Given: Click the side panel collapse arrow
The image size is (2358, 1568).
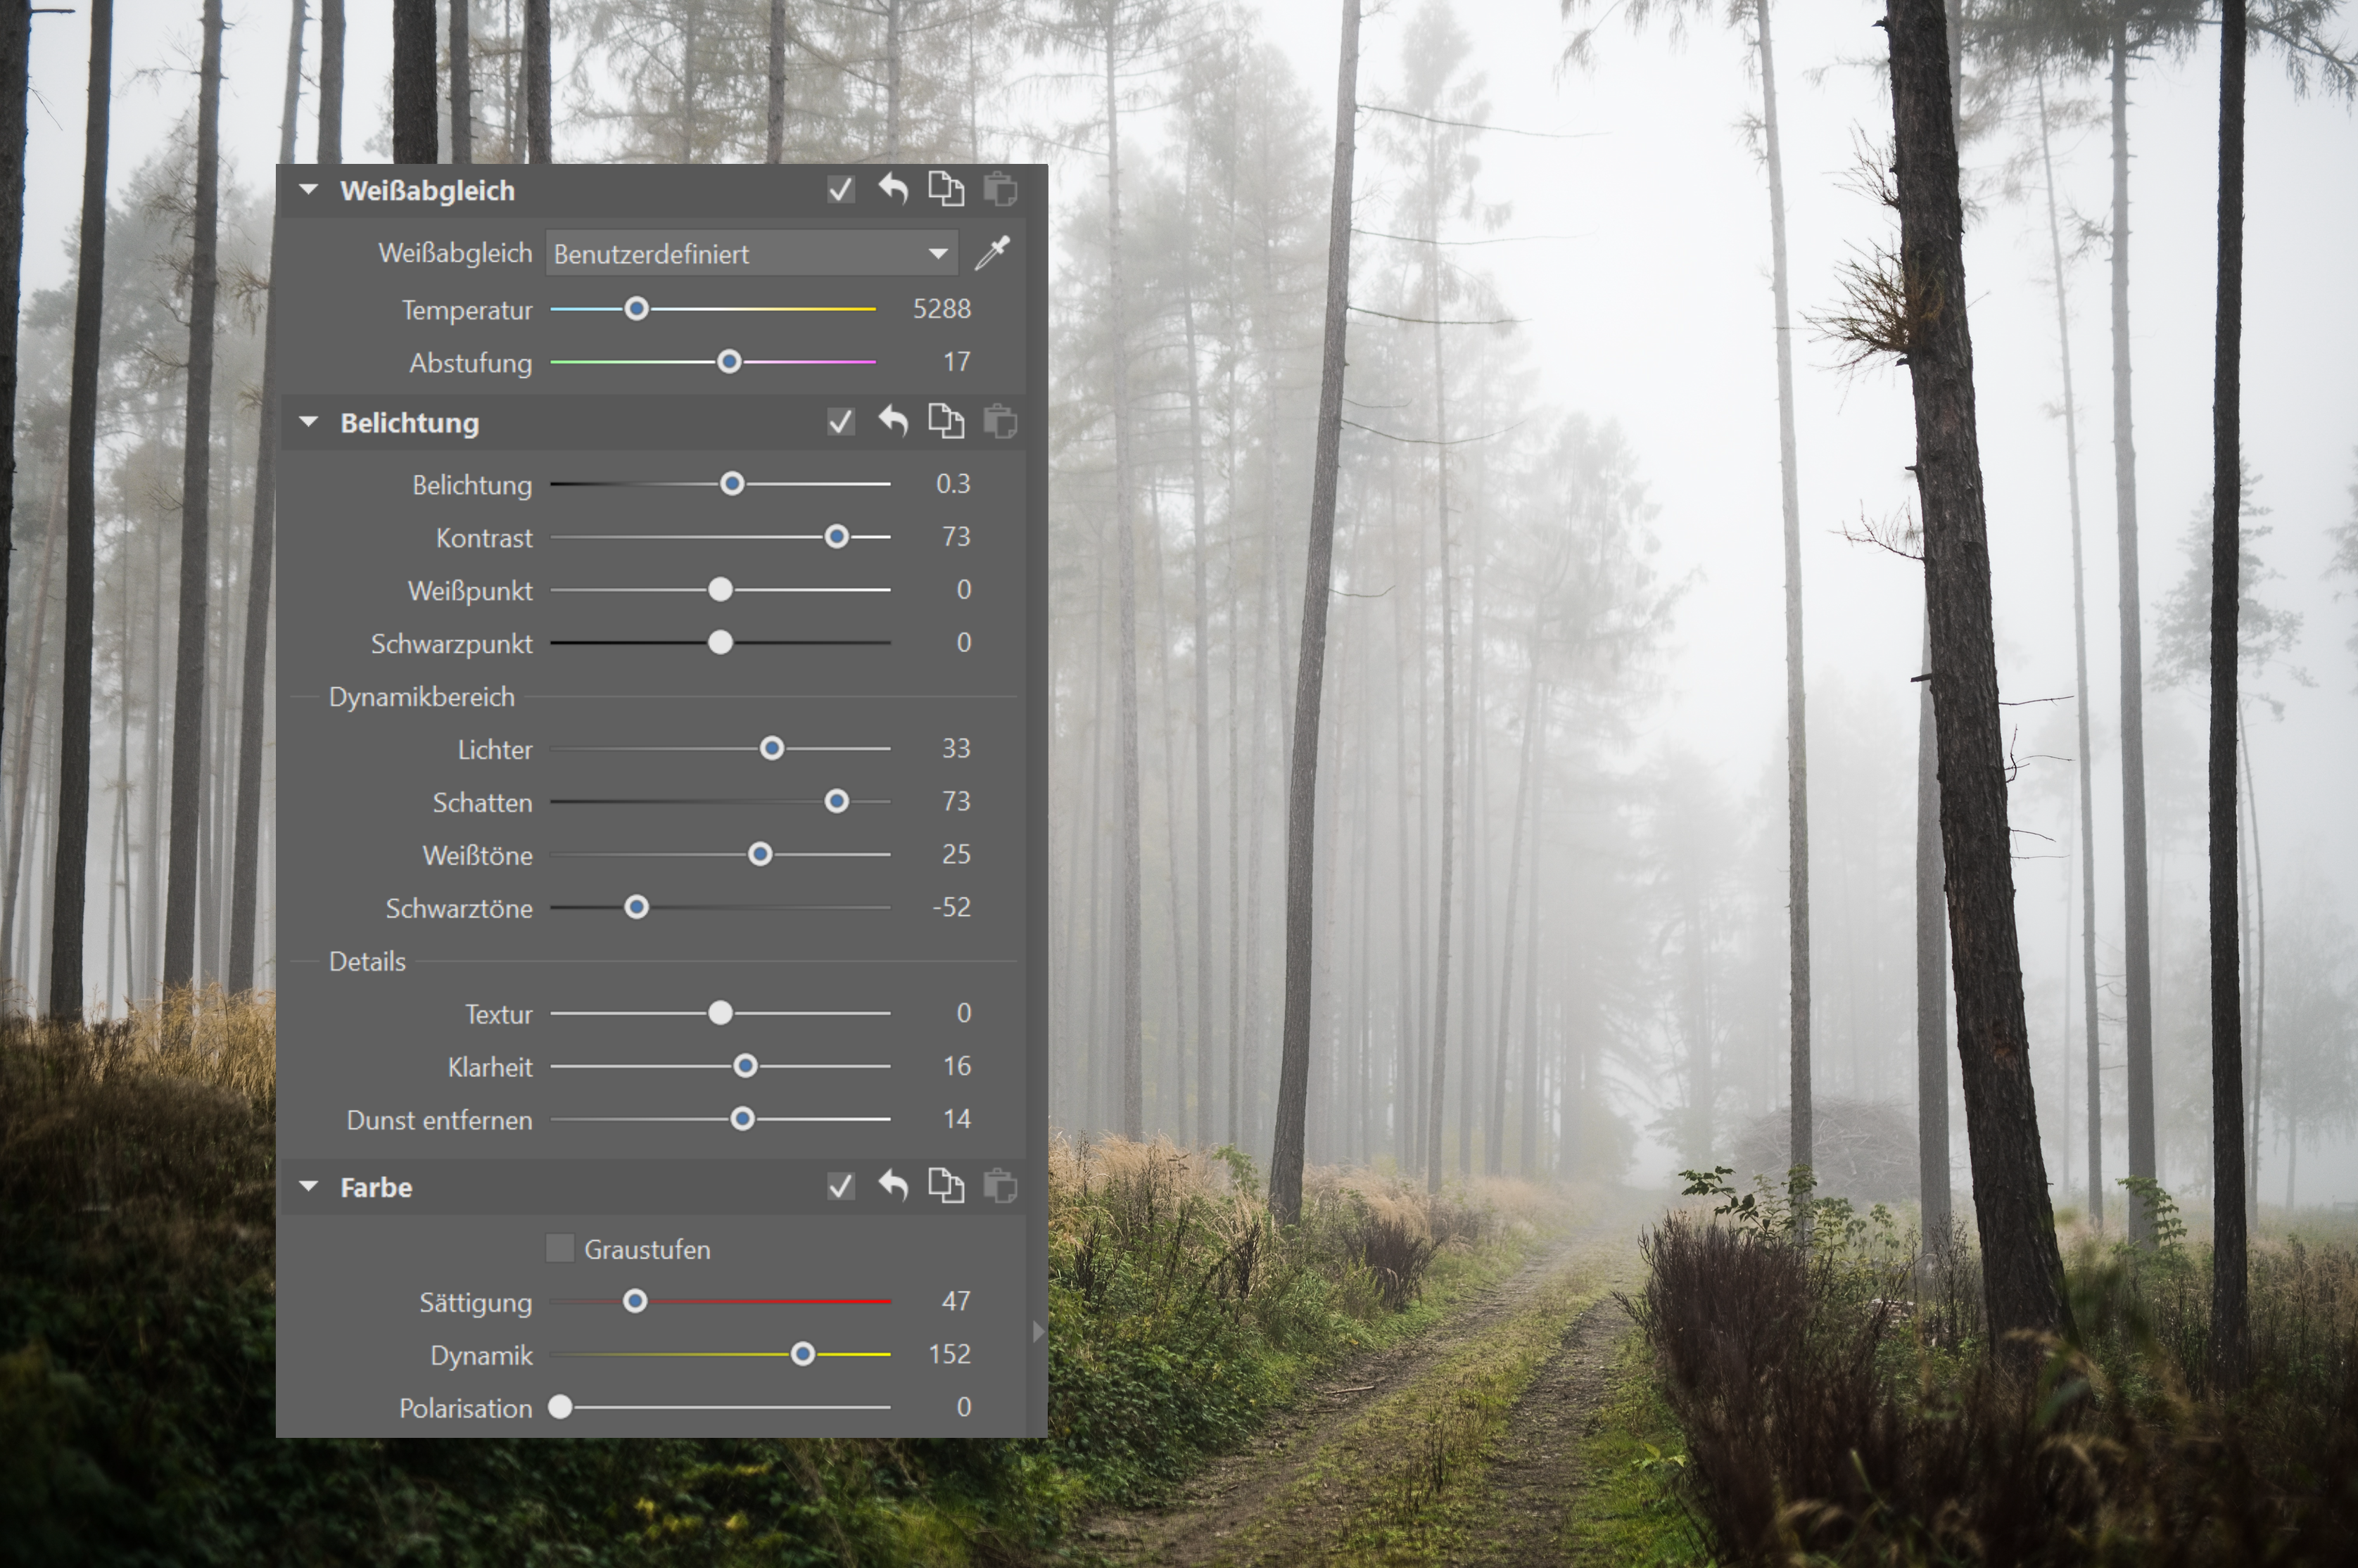Looking at the screenshot, I should pos(1037,1331).
